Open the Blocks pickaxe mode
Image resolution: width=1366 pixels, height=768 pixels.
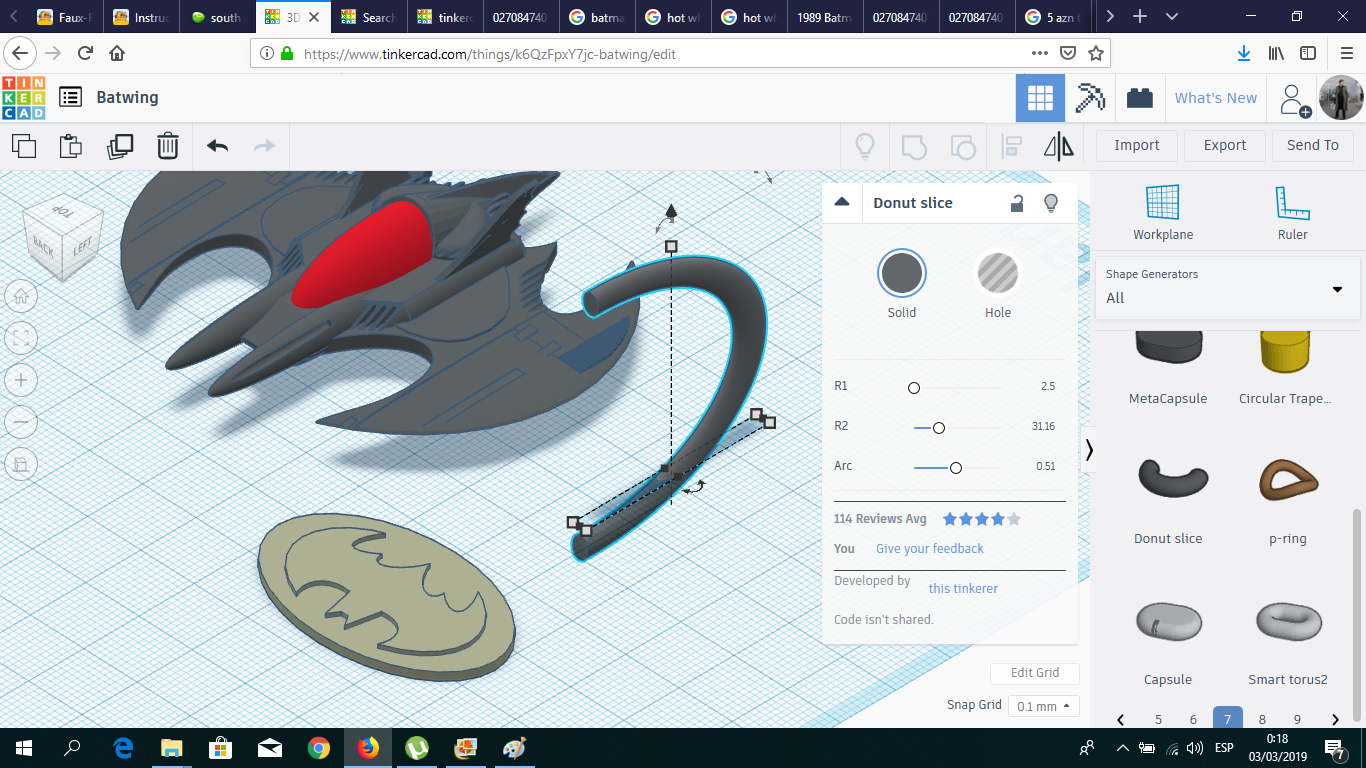click(1090, 98)
